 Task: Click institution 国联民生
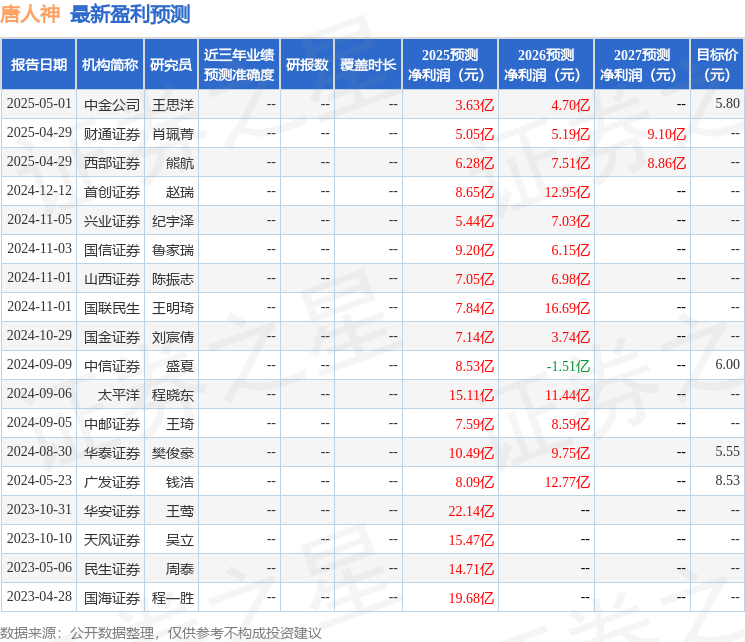(x=112, y=308)
